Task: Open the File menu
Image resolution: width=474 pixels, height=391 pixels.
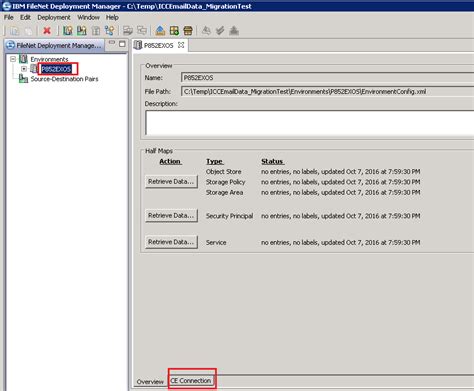Action: pos(9,17)
